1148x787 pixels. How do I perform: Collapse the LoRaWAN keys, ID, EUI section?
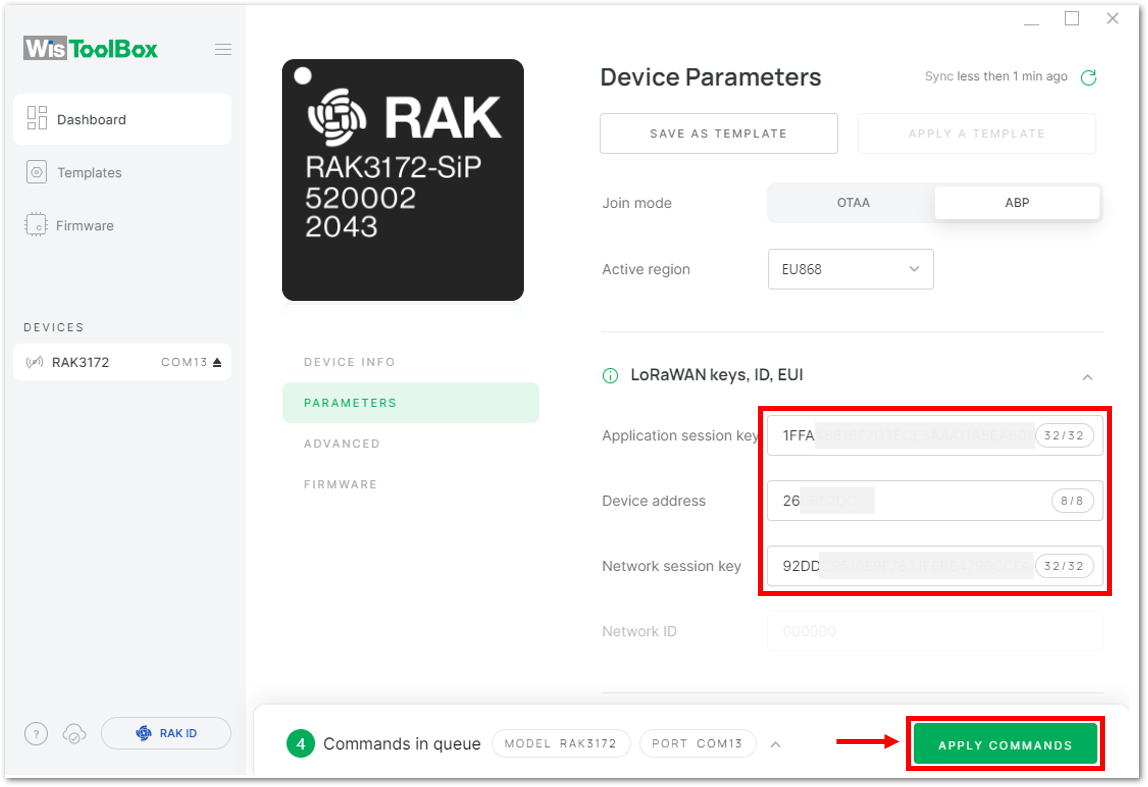(1087, 377)
